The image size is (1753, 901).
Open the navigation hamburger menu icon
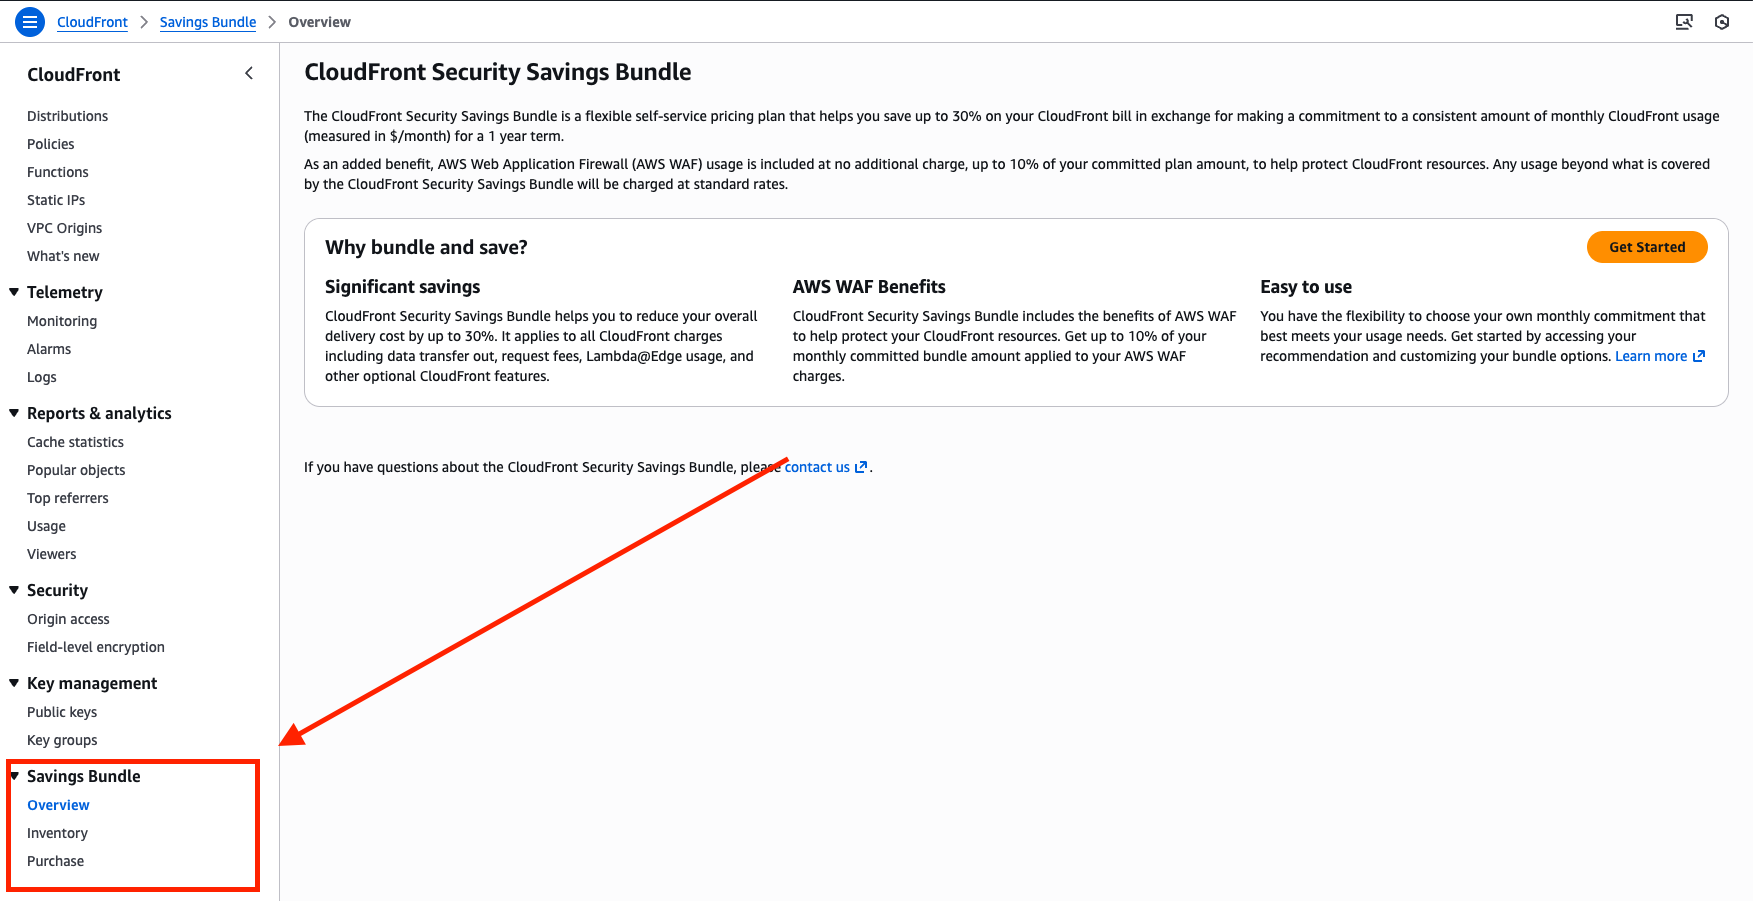(29, 21)
